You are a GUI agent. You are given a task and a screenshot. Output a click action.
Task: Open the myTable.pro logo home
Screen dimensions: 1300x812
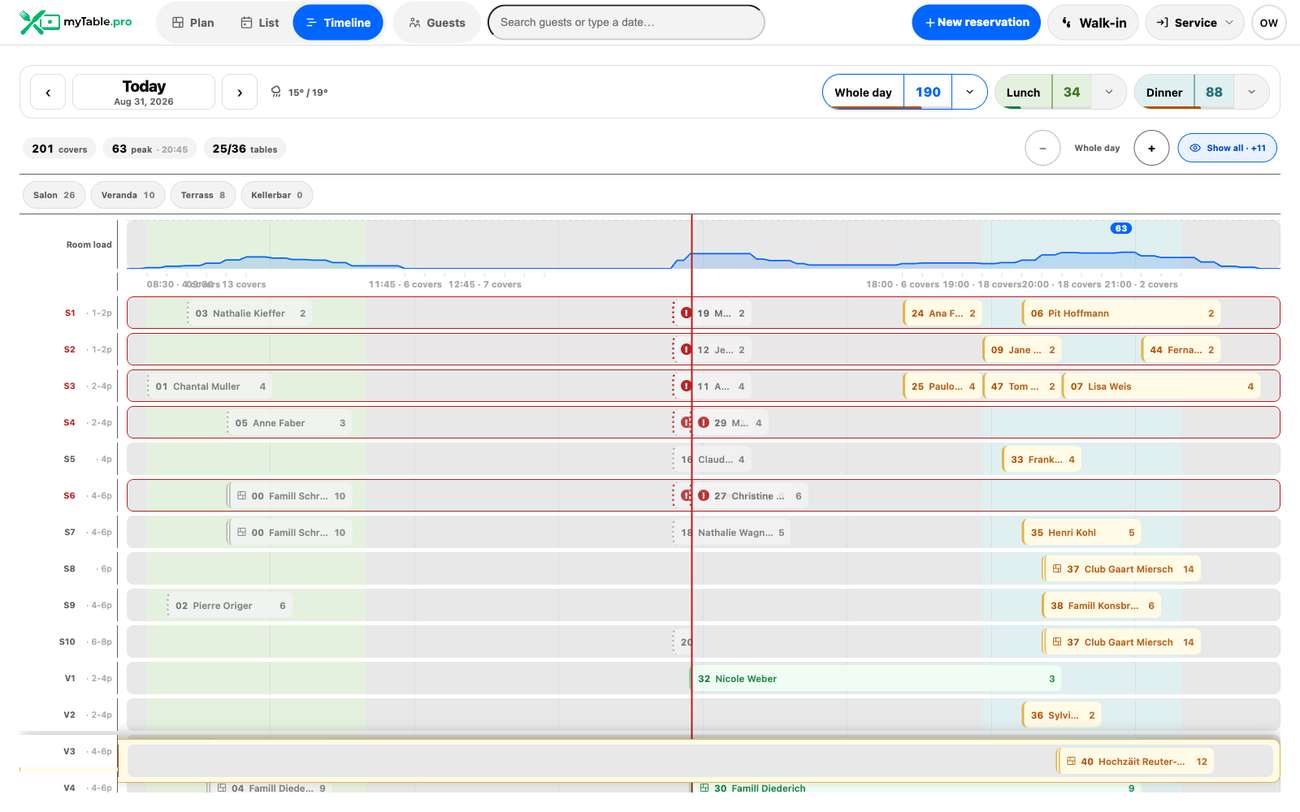point(76,22)
